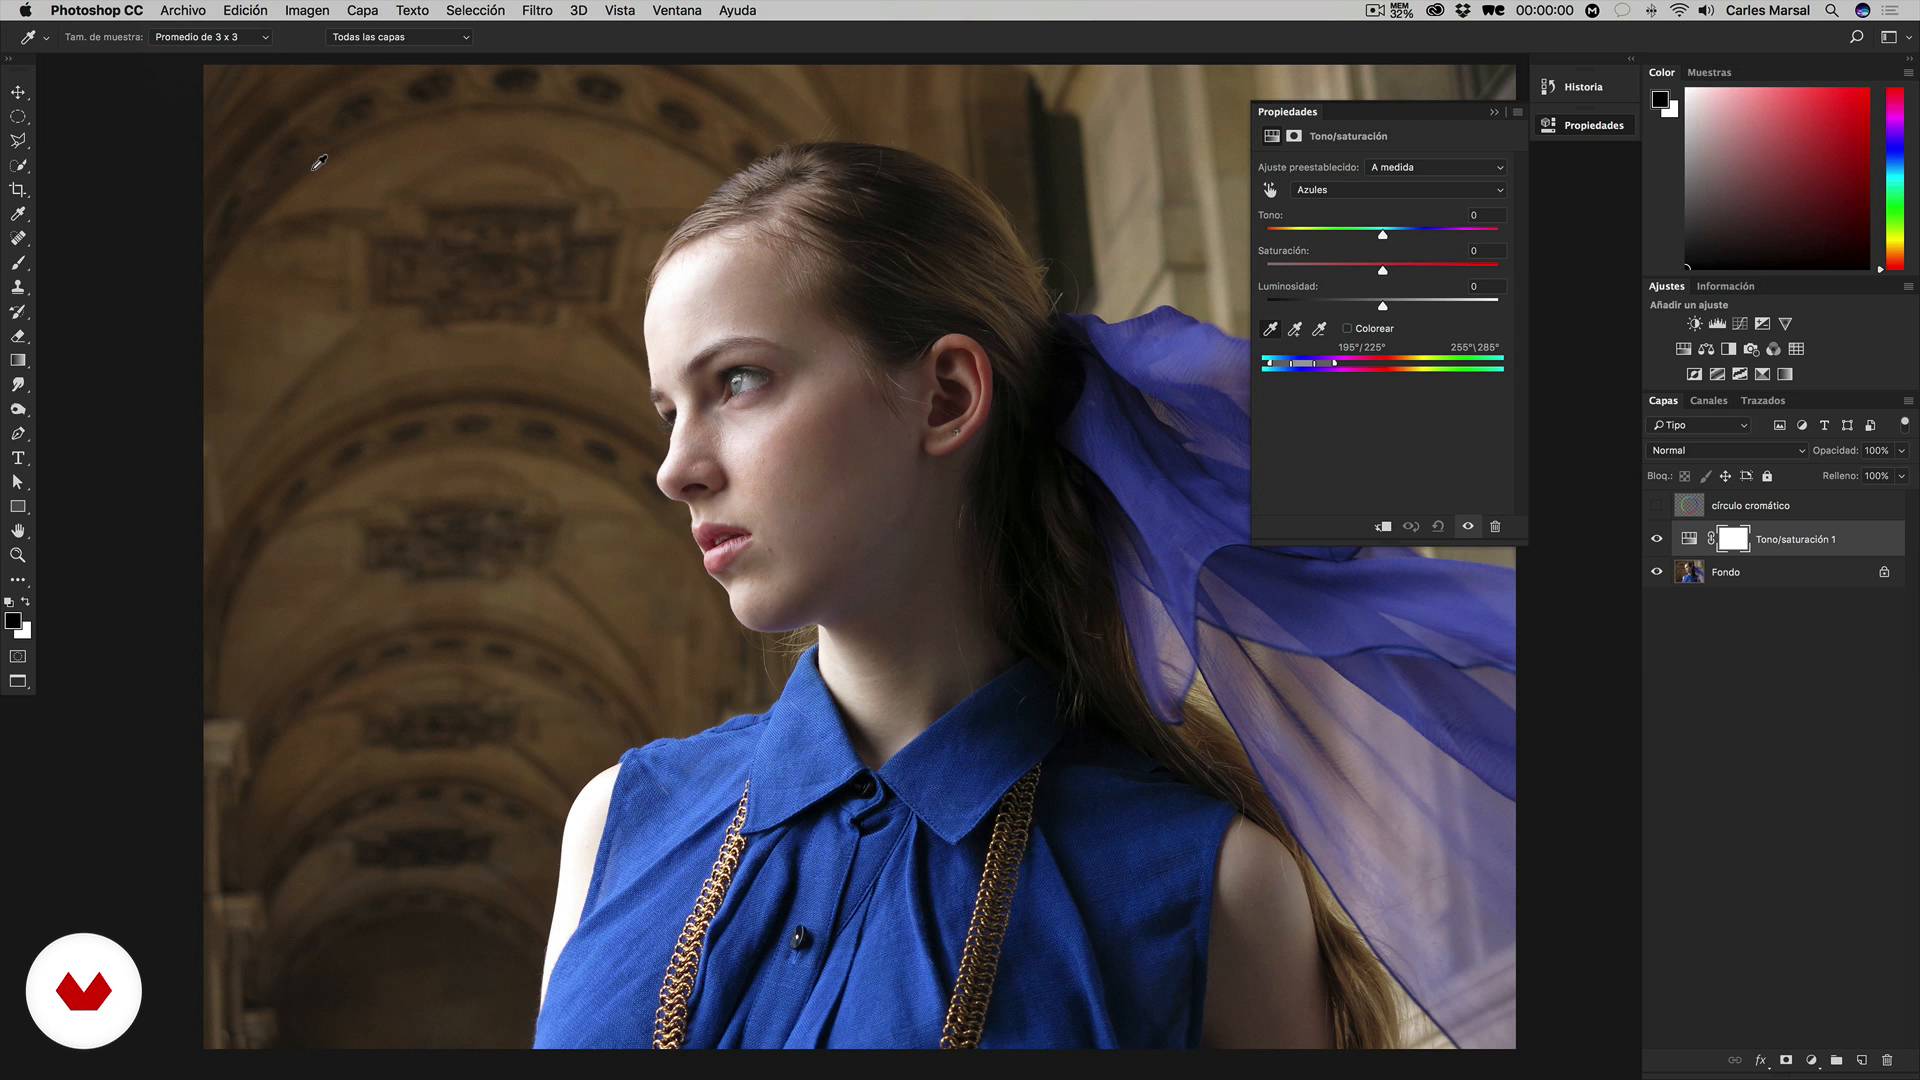The height and width of the screenshot is (1080, 1920).
Task: Select the Crop tool
Action: (x=18, y=189)
